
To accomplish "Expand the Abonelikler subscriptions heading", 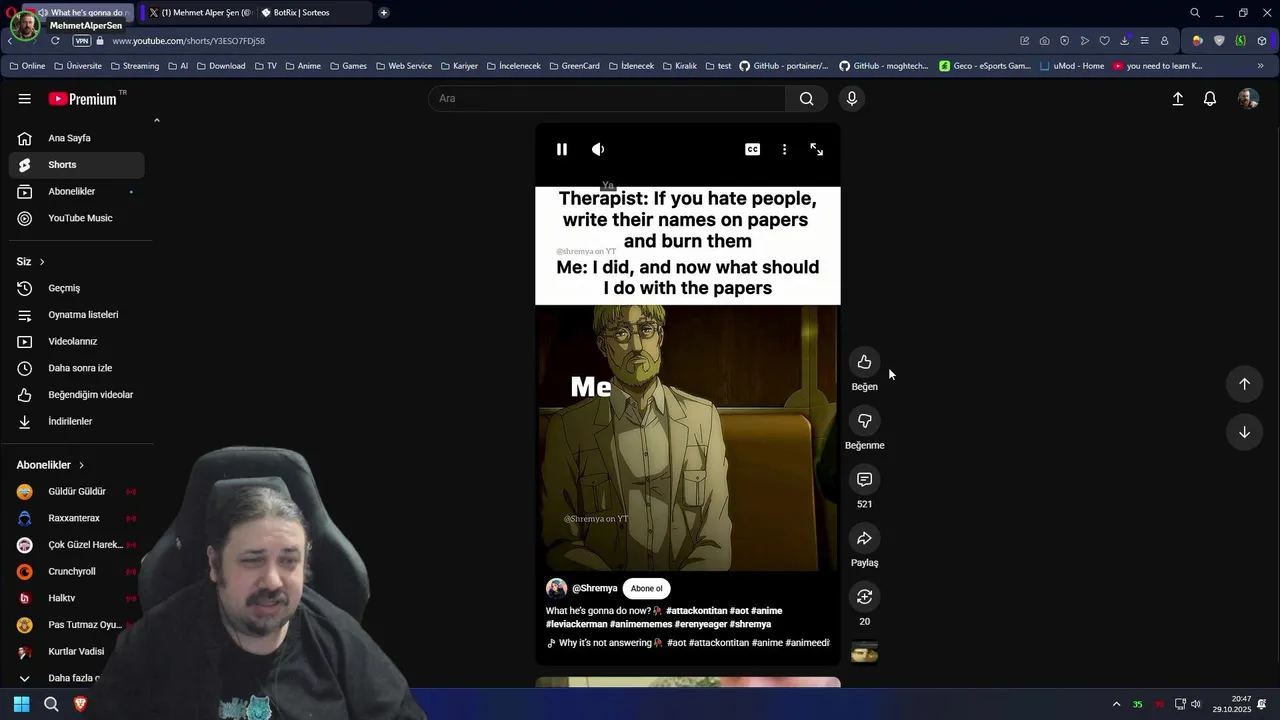I will [x=50, y=465].
